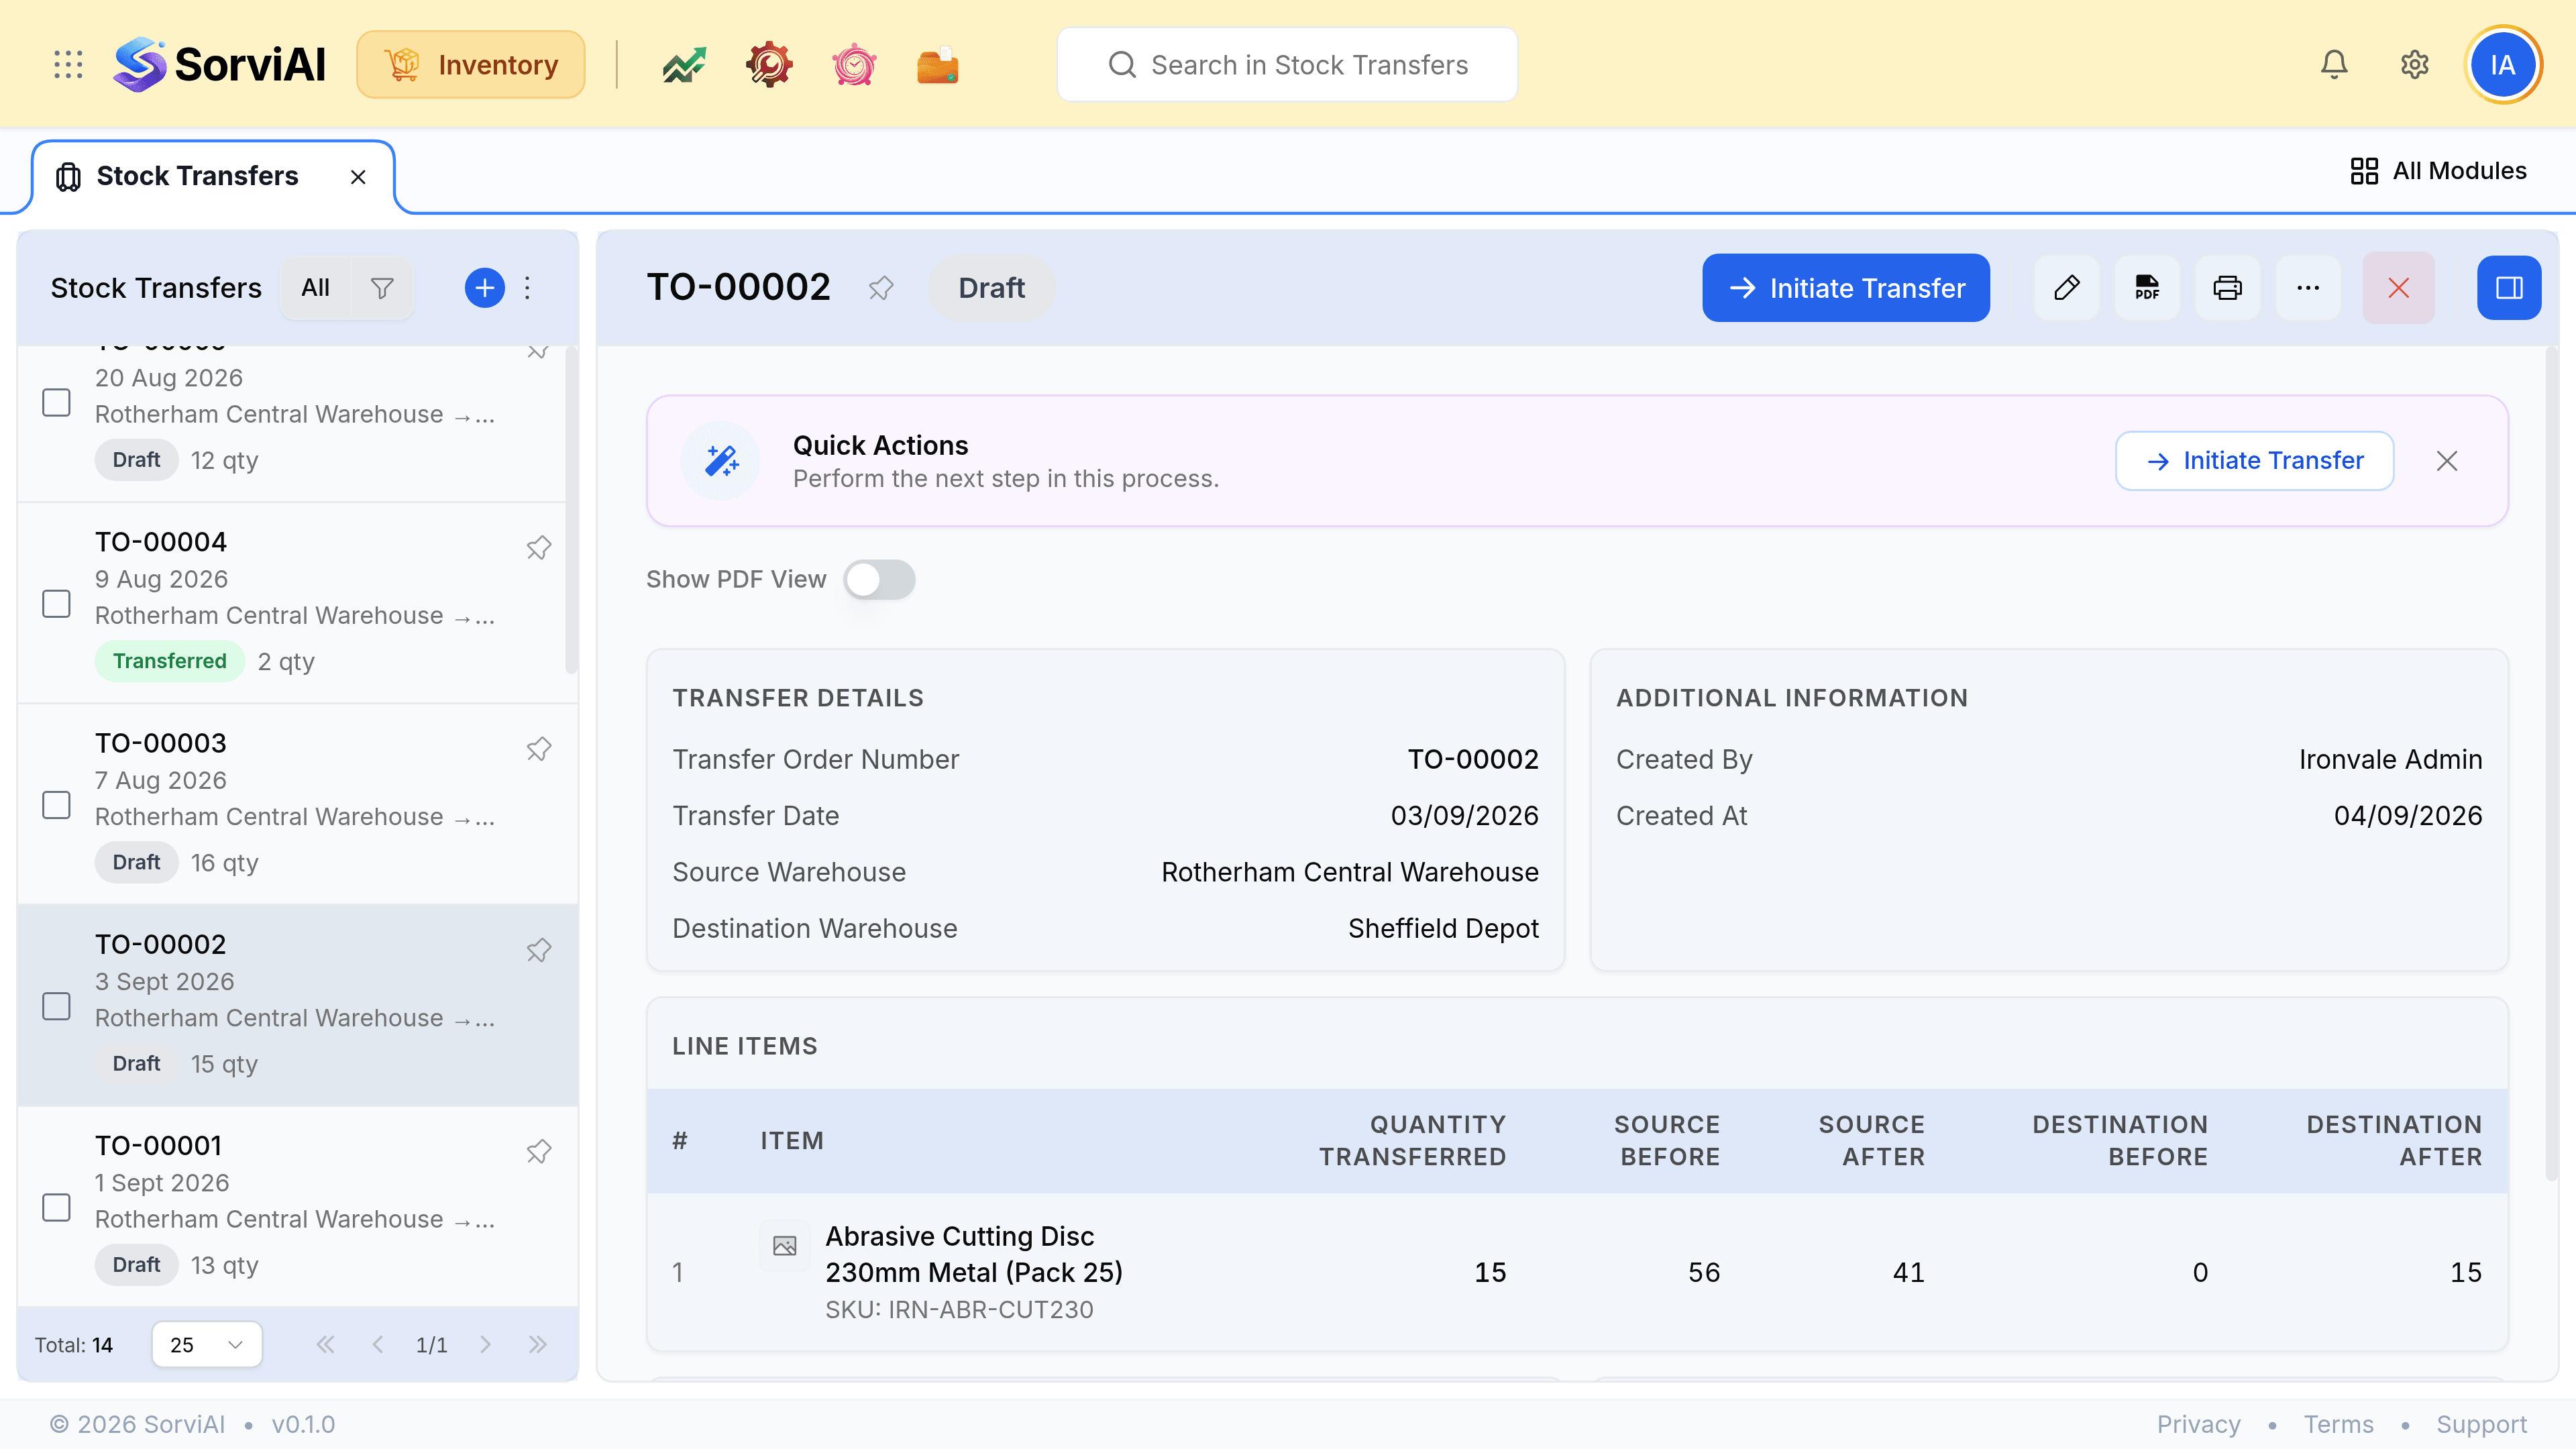Open the list filter funnel icon
Screen dimensions: 2576x1449
point(382,288)
